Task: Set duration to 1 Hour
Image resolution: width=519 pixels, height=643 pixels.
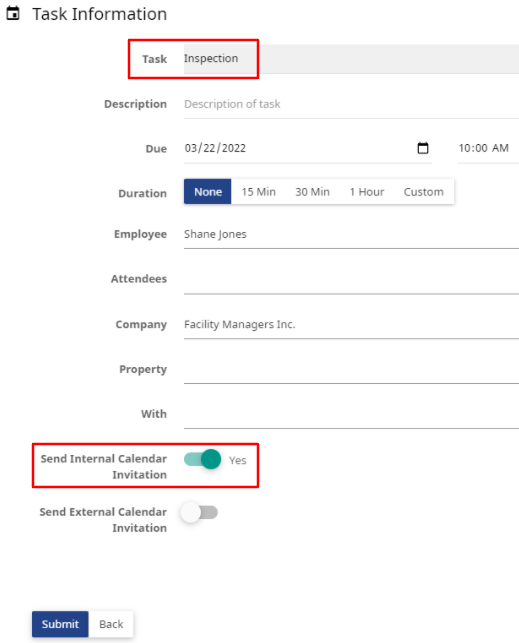Action: [366, 192]
